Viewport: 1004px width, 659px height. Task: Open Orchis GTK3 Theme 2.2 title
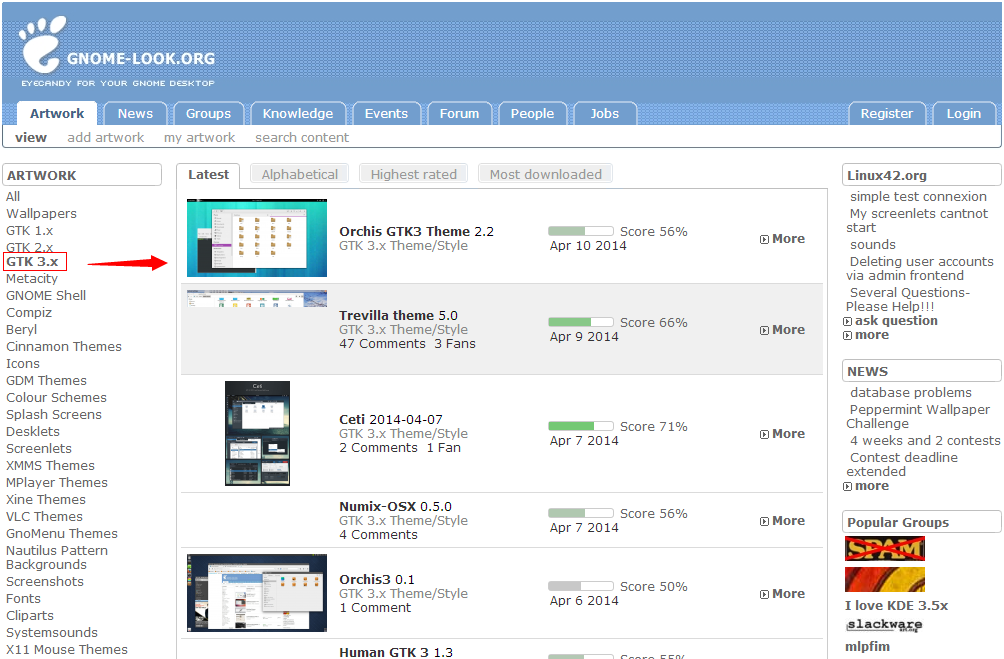point(416,231)
